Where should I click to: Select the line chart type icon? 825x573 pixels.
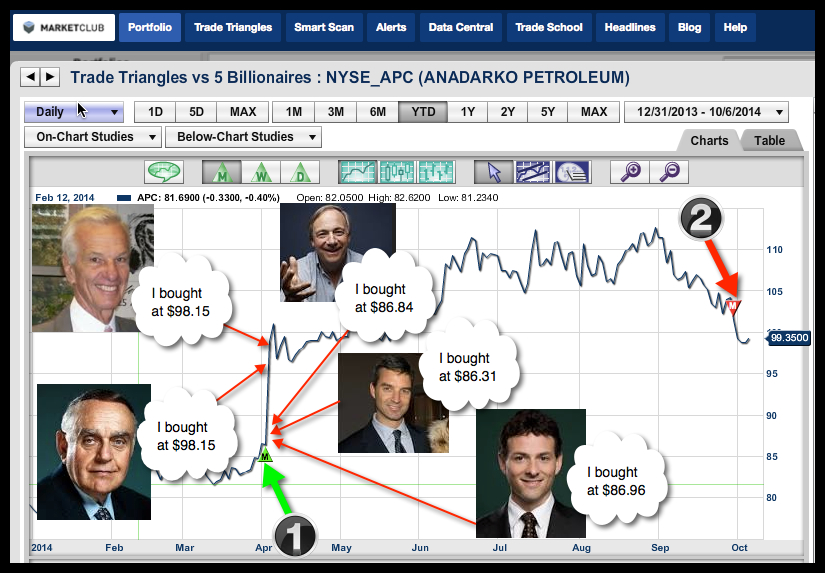click(x=357, y=172)
